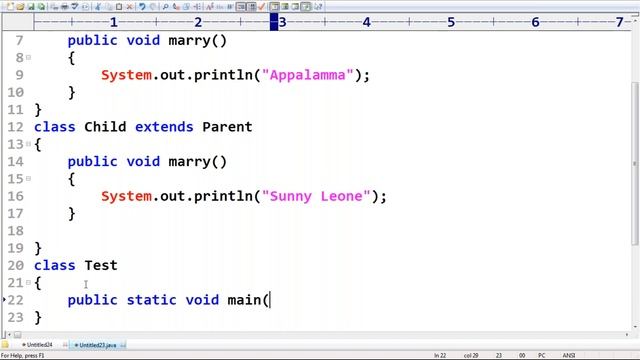Click "marry()" on line 14
Viewport: 640px width, 360px height.
[198, 162]
